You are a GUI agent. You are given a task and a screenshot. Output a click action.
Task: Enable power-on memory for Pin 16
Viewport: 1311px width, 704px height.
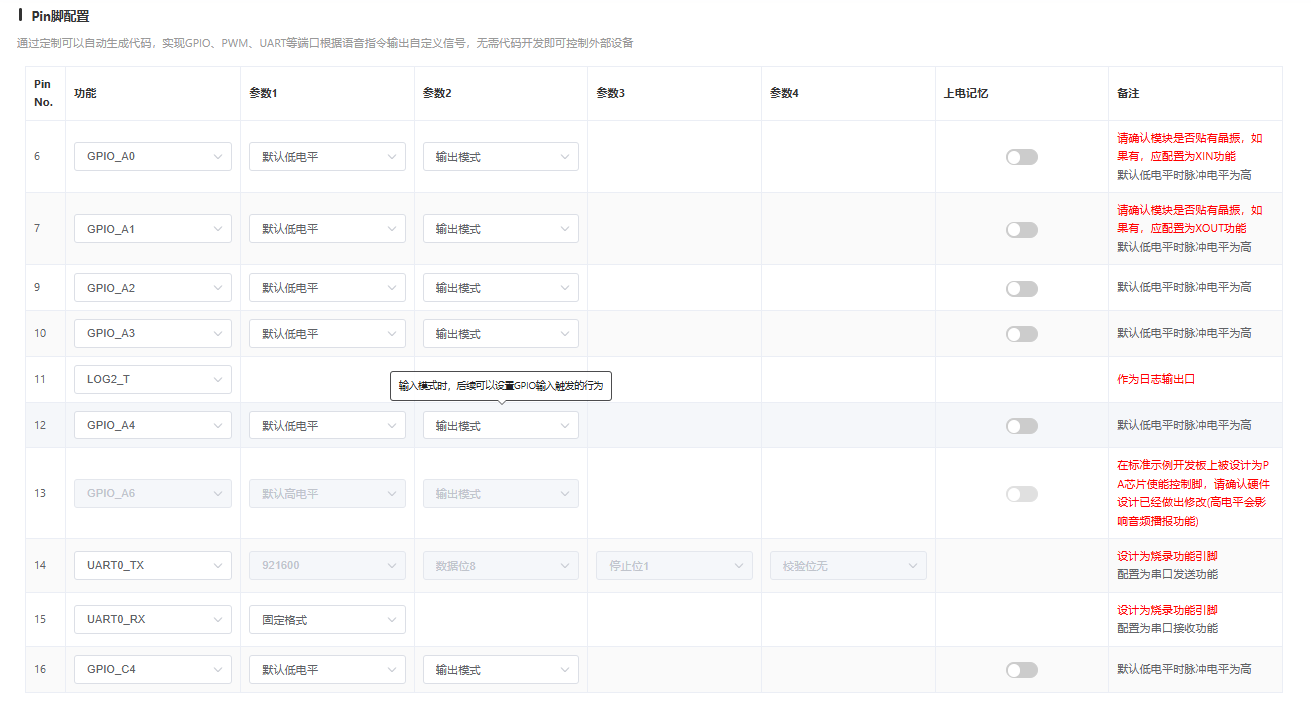point(1021,670)
